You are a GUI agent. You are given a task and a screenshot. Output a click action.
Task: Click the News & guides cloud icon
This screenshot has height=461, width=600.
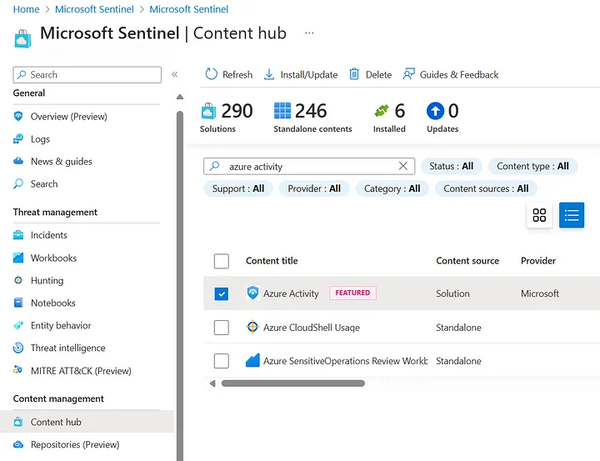[18, 161]
